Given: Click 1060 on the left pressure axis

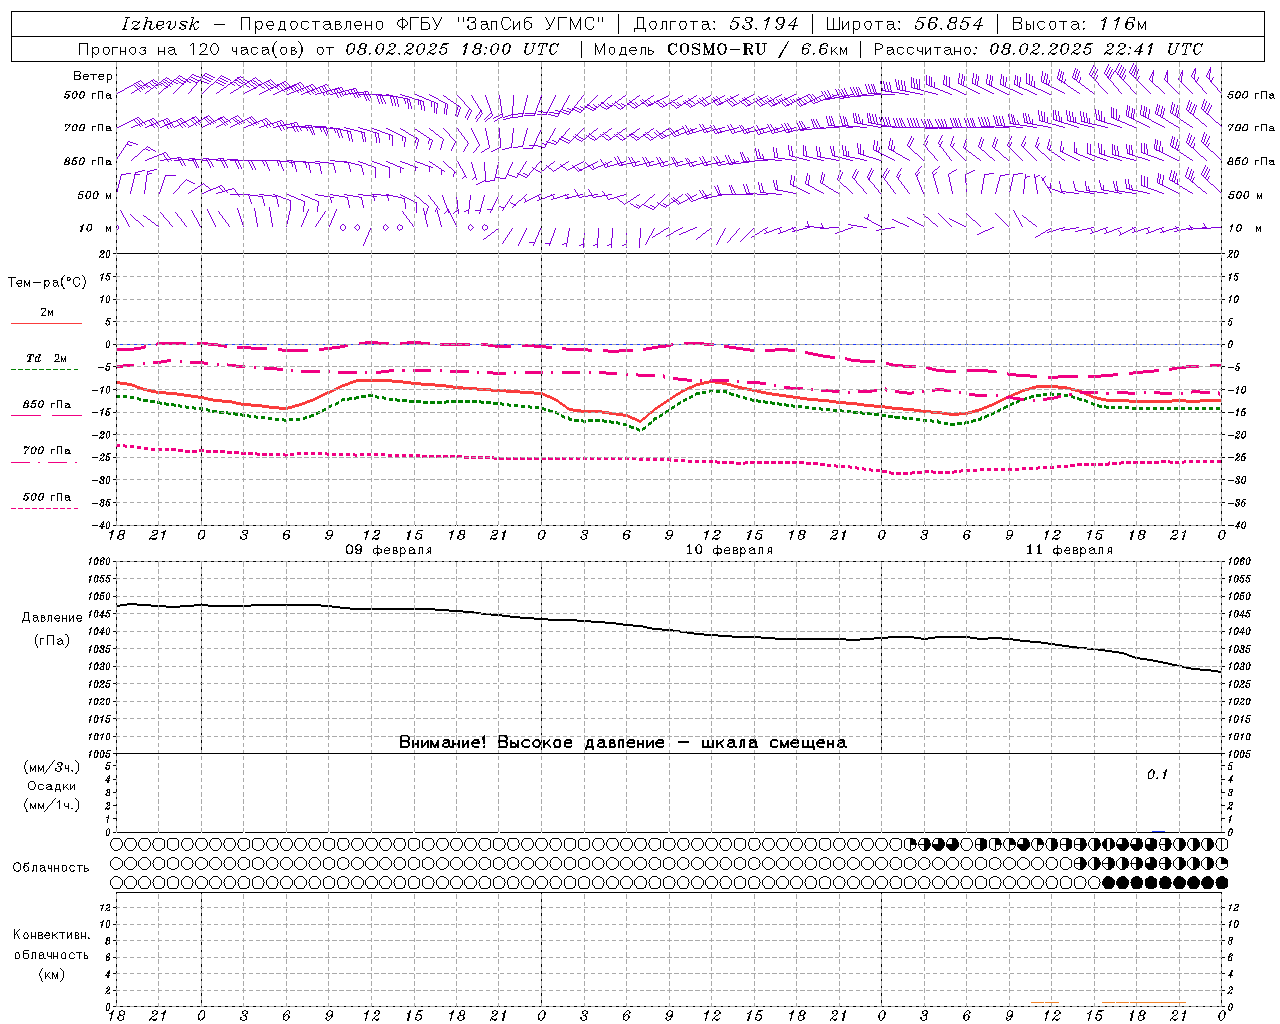Looking at the screenshot, I should click(x=101, y=561).
